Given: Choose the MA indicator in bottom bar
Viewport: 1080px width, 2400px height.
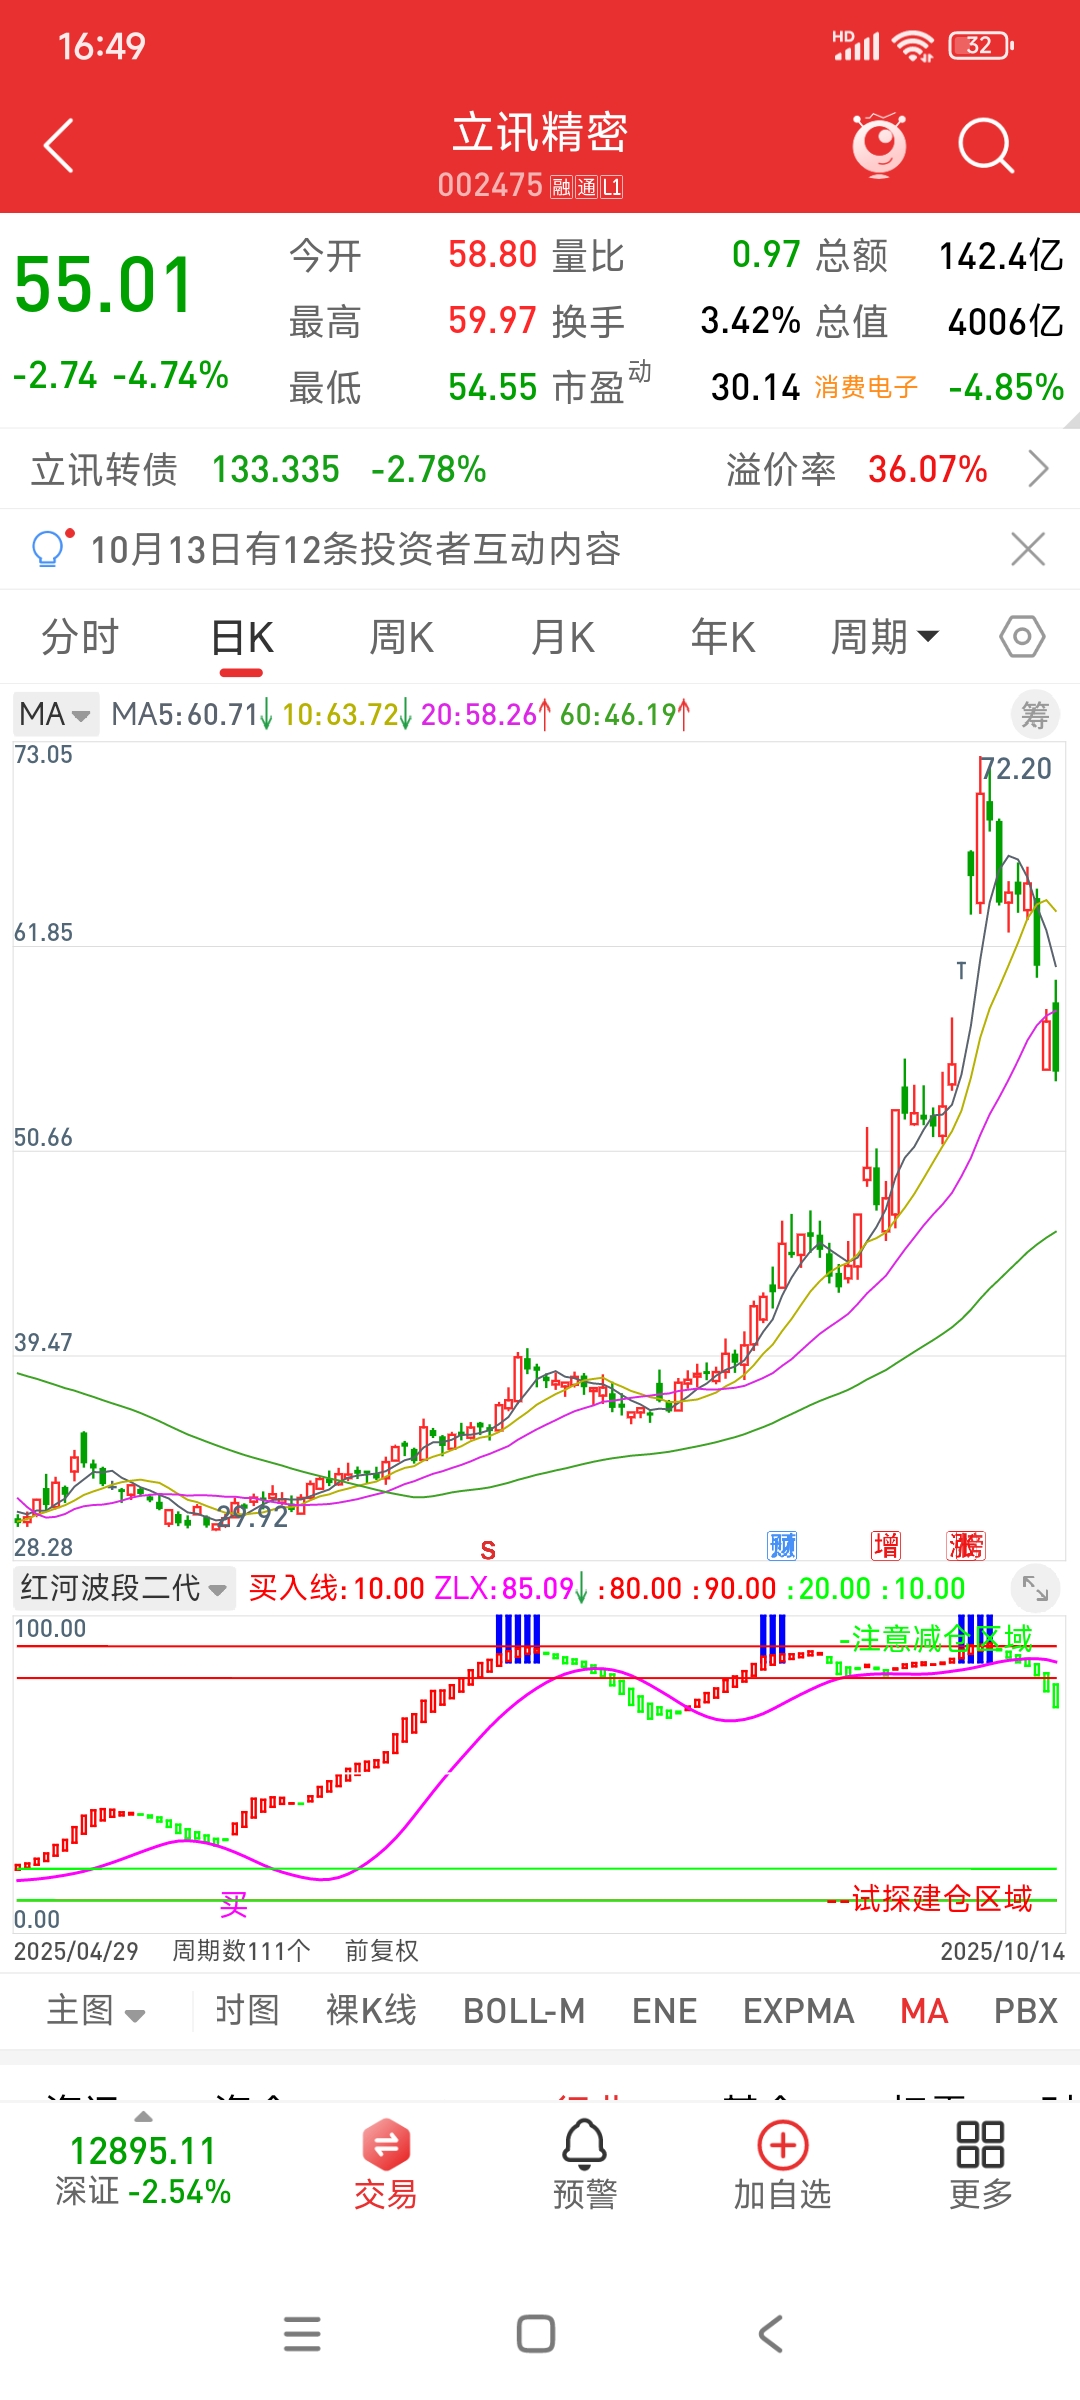Looking at the screenshot, I should tap(924, 2011).
